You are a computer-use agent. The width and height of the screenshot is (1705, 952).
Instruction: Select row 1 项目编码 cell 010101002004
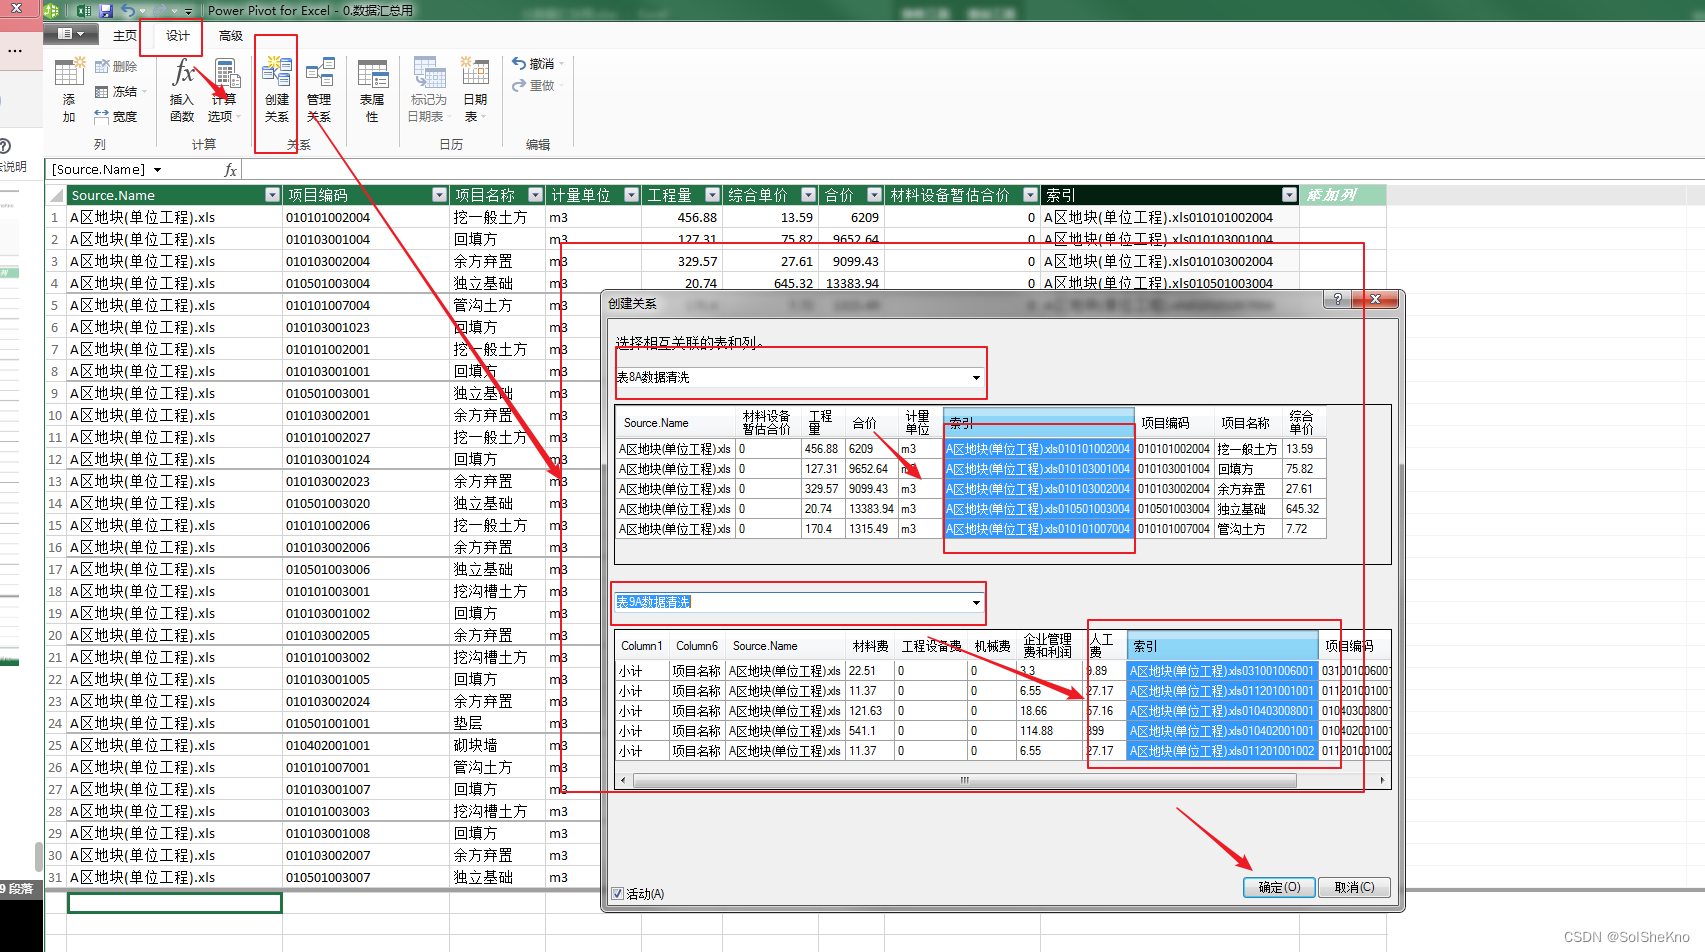(366, 217)
